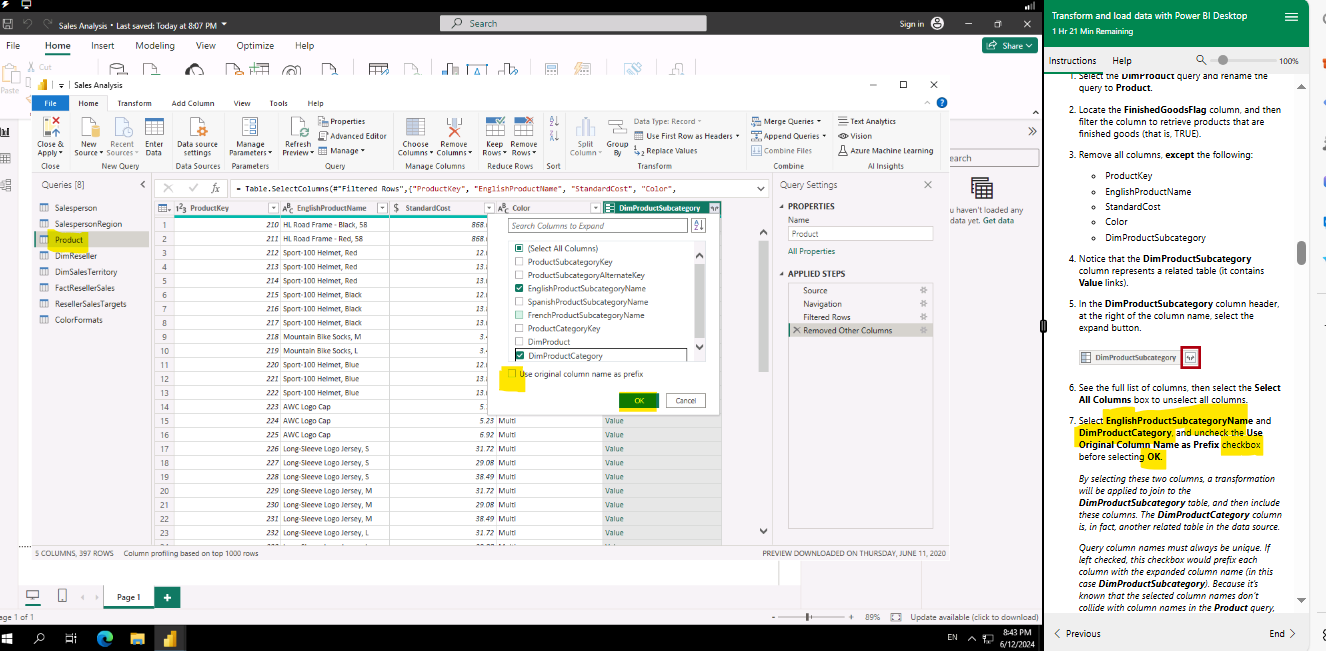Check the ProductSubcategoryKey box

pos(519,262)
